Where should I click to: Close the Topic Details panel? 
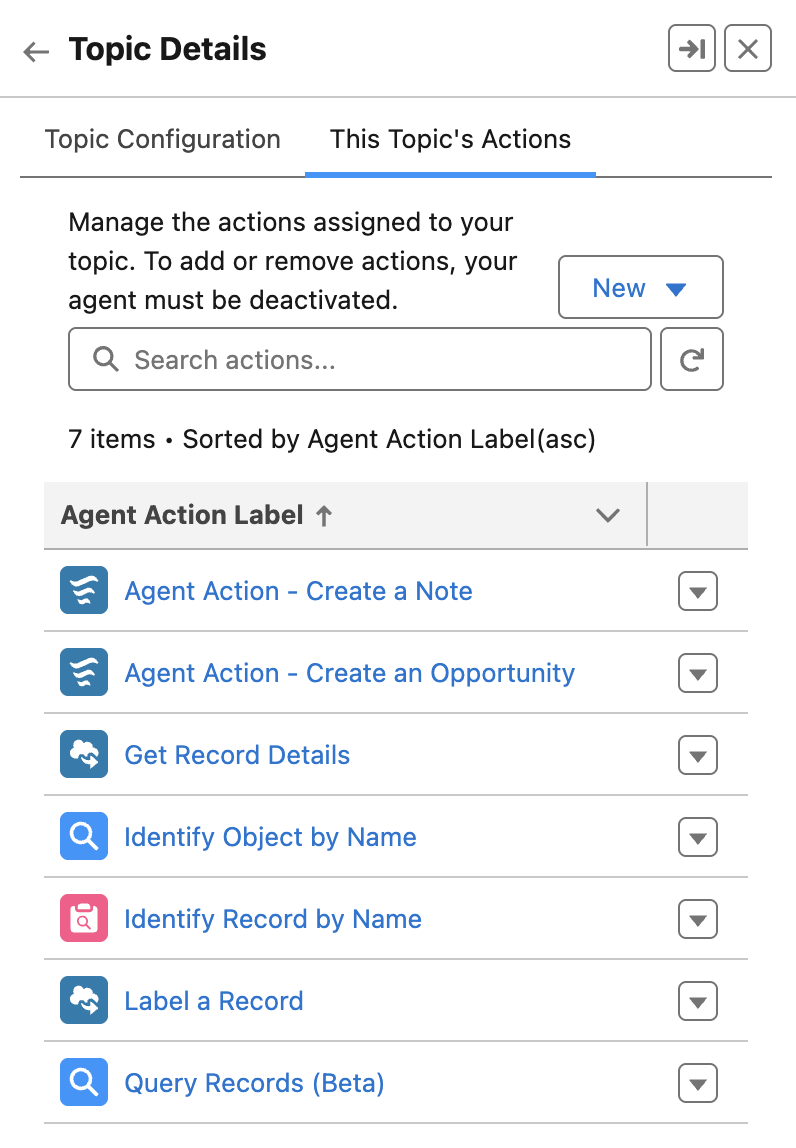click(x=748, y=49)
